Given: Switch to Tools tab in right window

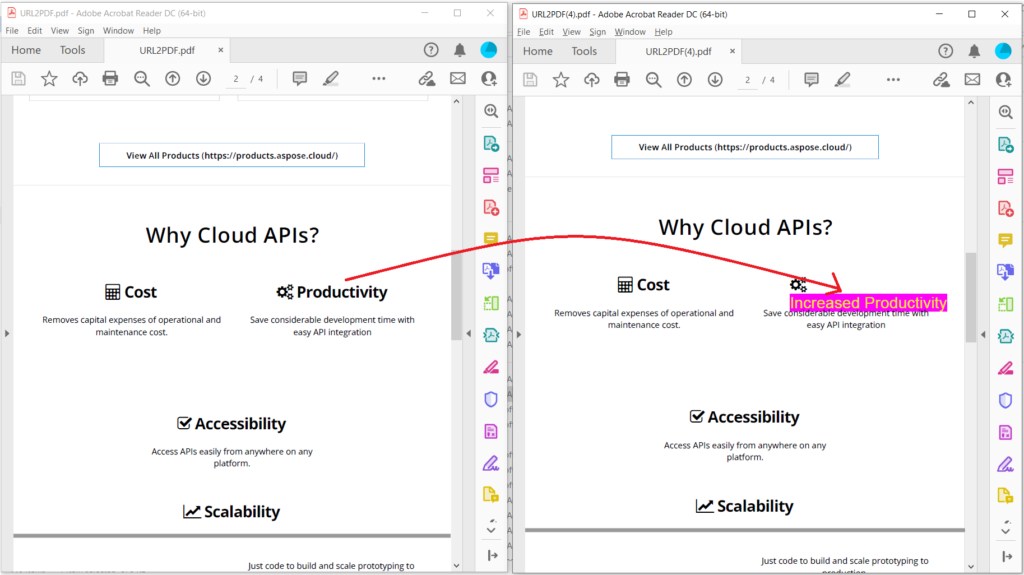Looking at the screenshot, I should (584, 52).
